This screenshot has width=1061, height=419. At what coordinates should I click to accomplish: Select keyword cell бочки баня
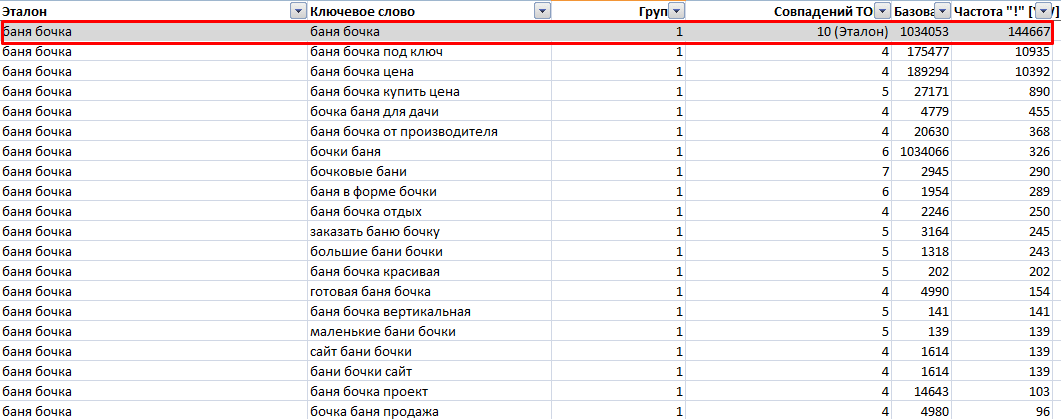345,152
